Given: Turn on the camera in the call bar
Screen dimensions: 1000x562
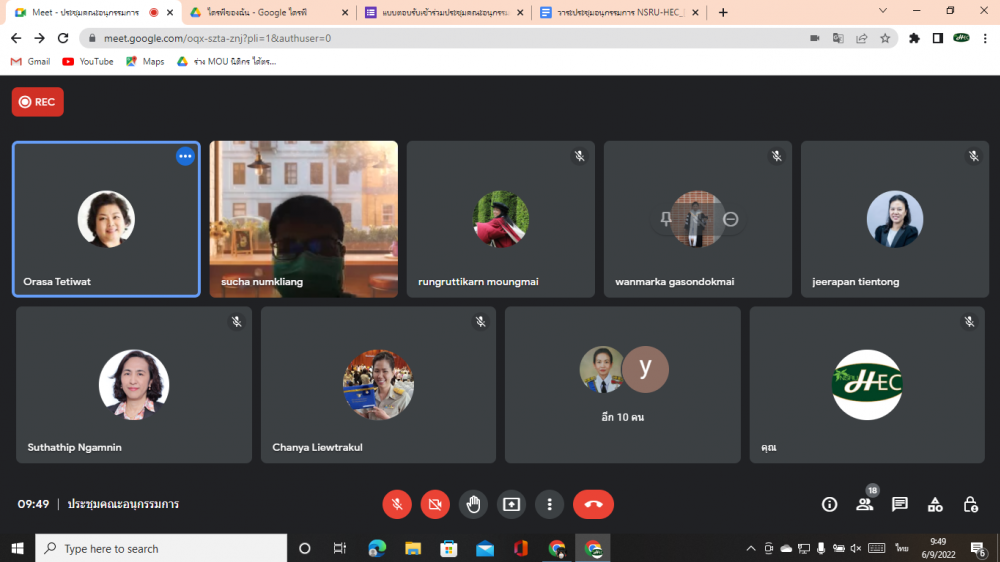Looking at the screenshot, I should [x=435, y=505].
